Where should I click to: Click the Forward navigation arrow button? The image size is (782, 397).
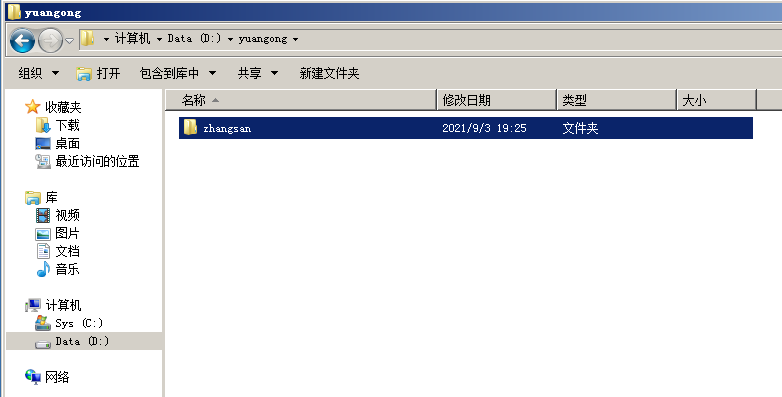50,40
